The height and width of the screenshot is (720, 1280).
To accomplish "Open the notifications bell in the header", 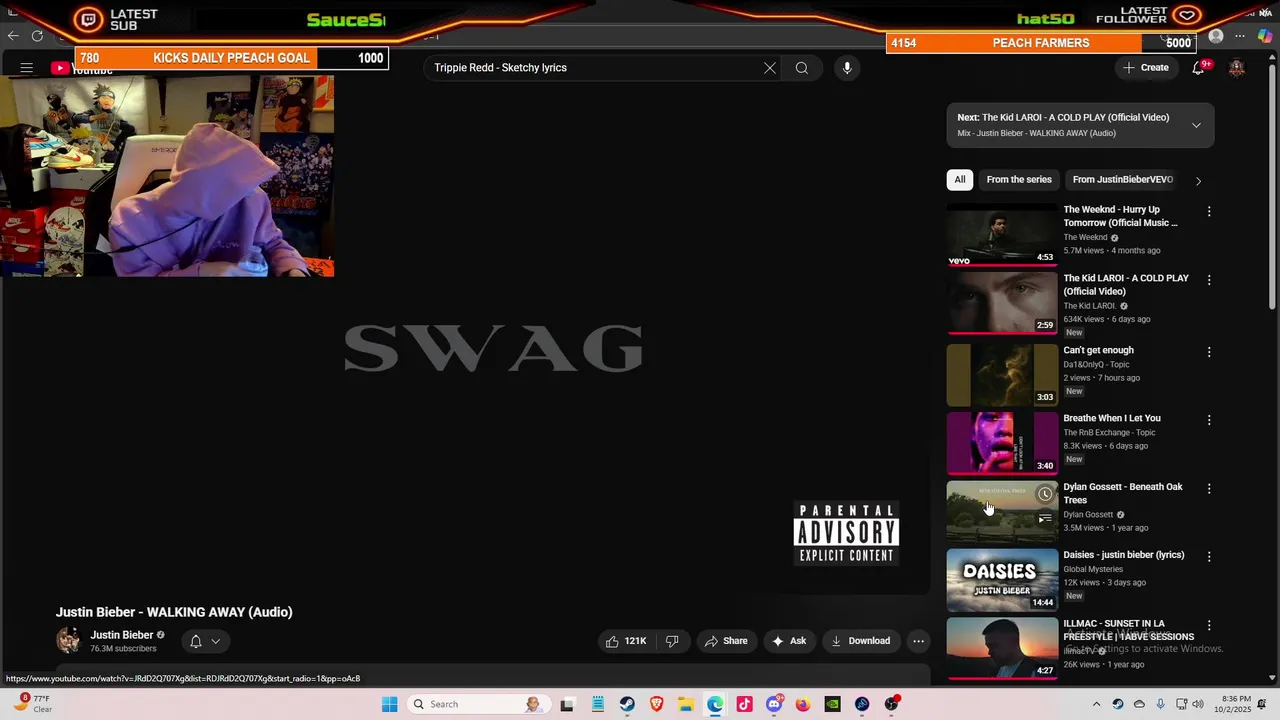I will (x=1198, y=68).
